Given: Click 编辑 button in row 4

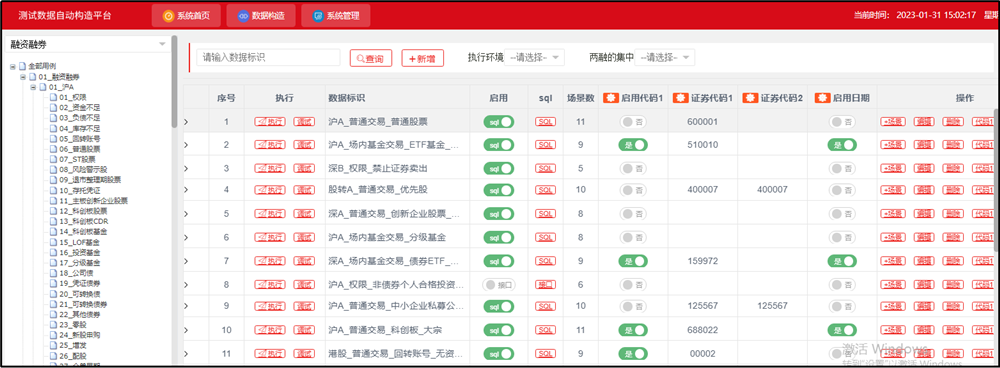Looking at the screenshot, I should pos(924,190).
